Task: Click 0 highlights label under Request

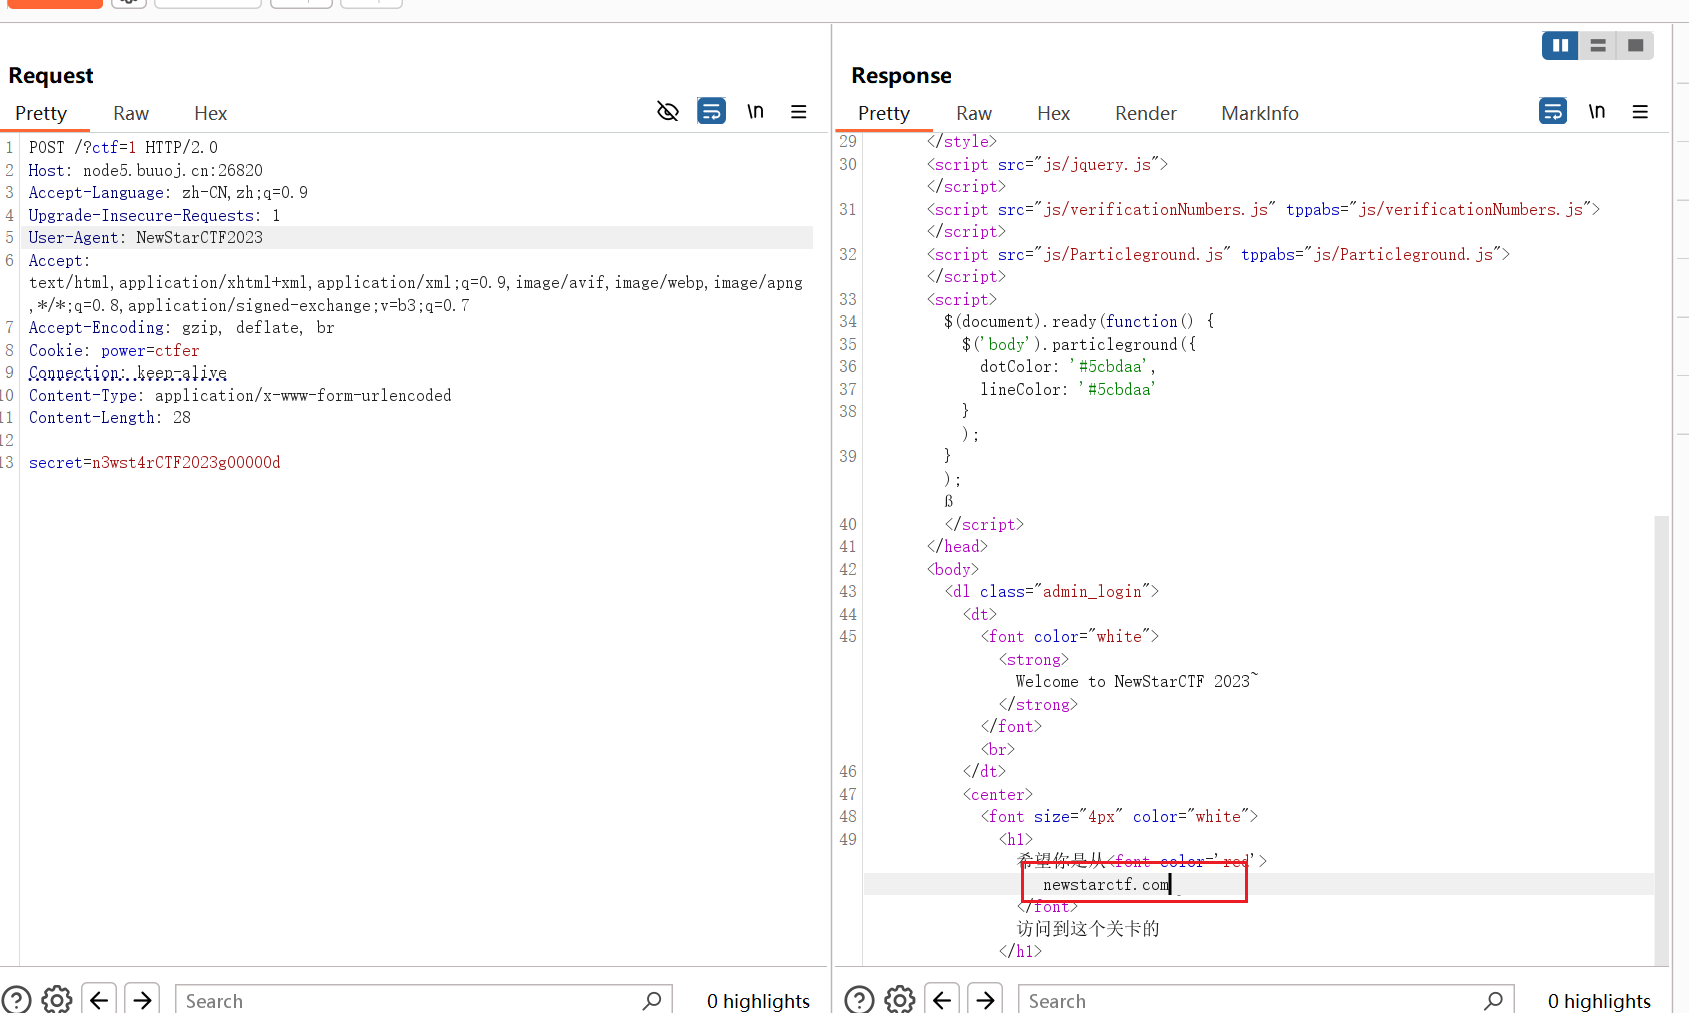Action: 758,1000
